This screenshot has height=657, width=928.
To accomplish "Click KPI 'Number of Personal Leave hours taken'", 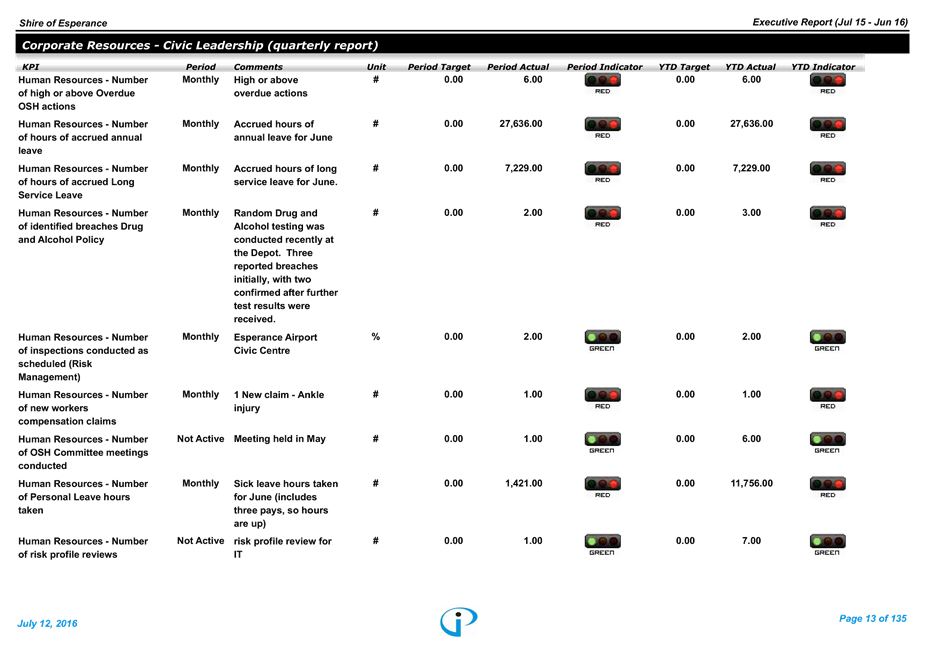I will coord(83,497).
